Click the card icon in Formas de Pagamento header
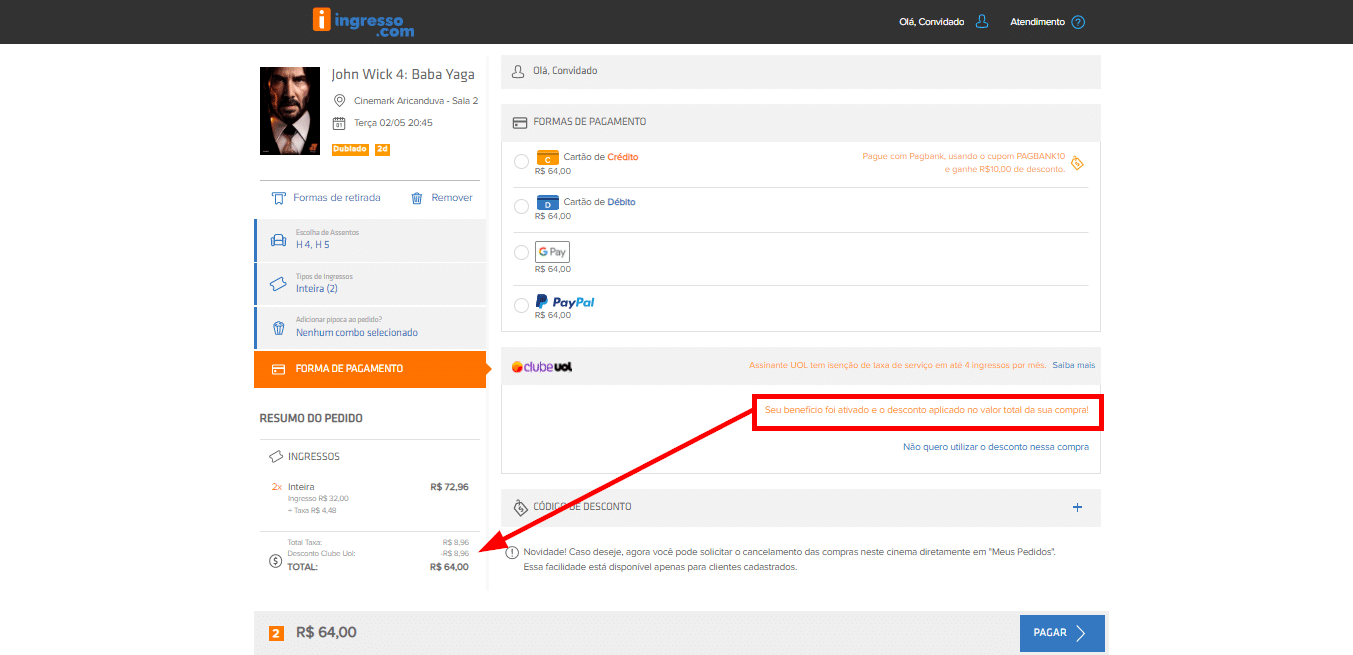The height and width of the screenshot is (655, 1353). click(519, 123)
